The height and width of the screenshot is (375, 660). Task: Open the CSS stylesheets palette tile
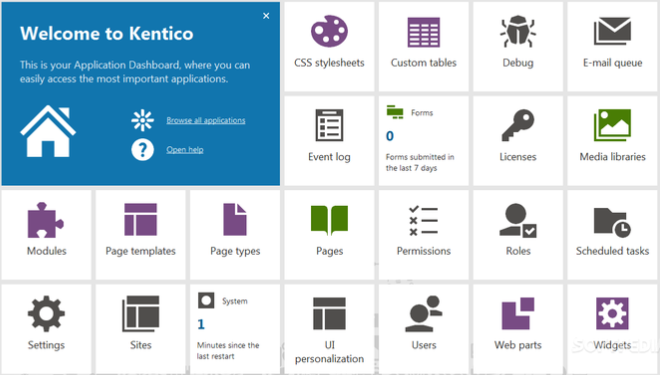coord(329,46)
